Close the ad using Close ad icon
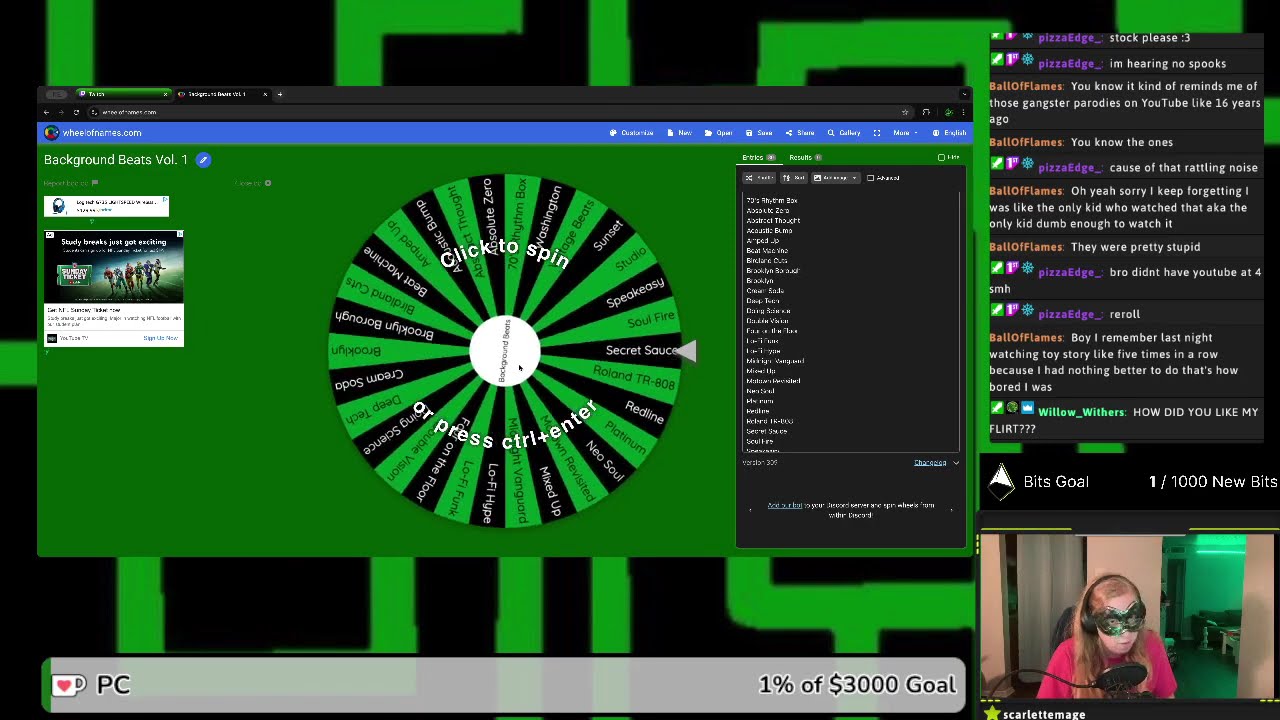This screenshot has width=1280, height=720. click(267, 183)
